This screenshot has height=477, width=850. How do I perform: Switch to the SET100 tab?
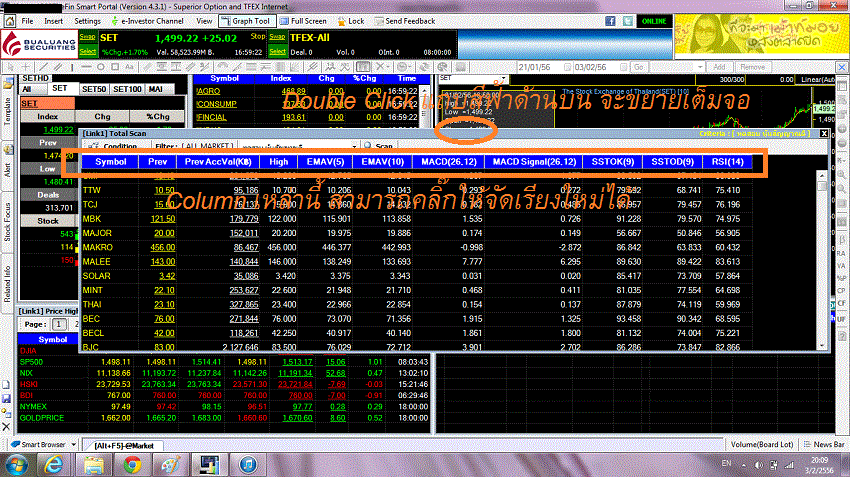tap(127, 89)
